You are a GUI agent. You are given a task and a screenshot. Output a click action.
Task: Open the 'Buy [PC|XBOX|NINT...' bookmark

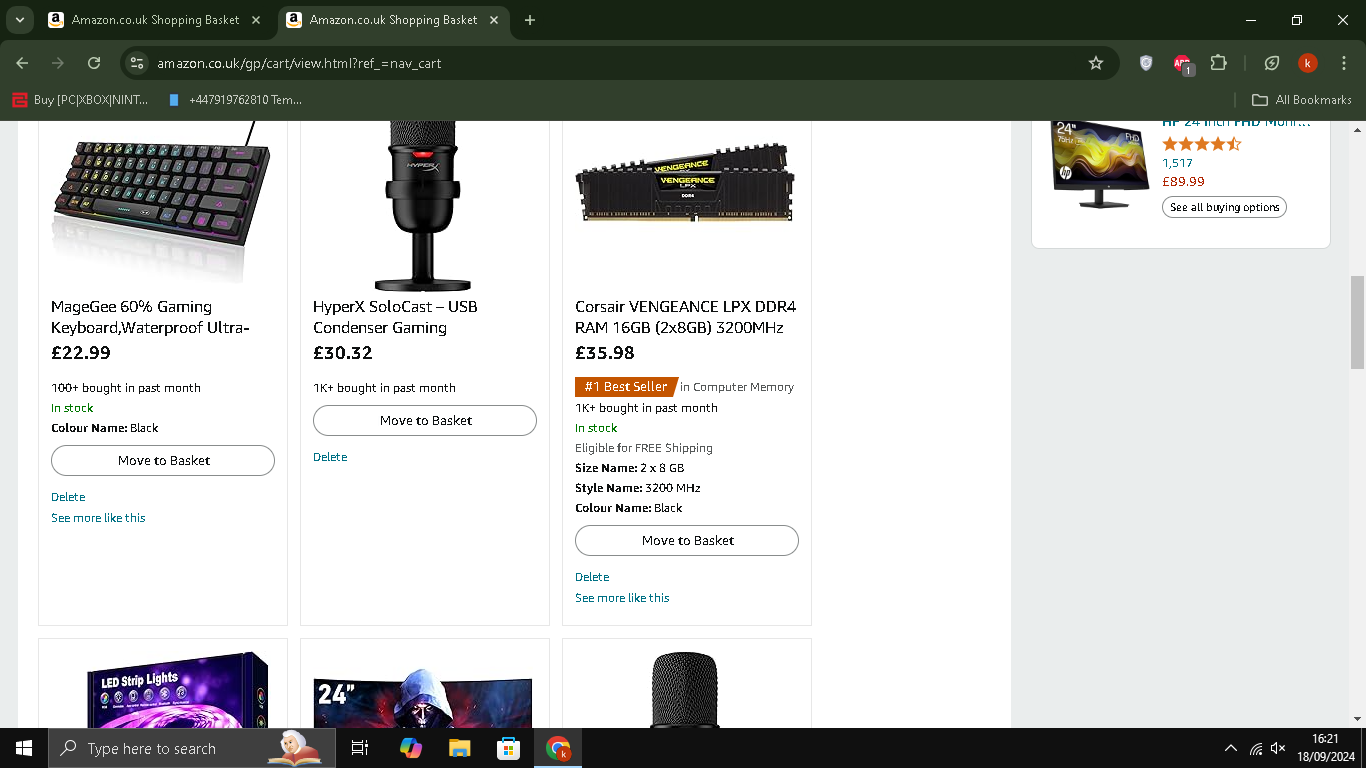(80, 100)
